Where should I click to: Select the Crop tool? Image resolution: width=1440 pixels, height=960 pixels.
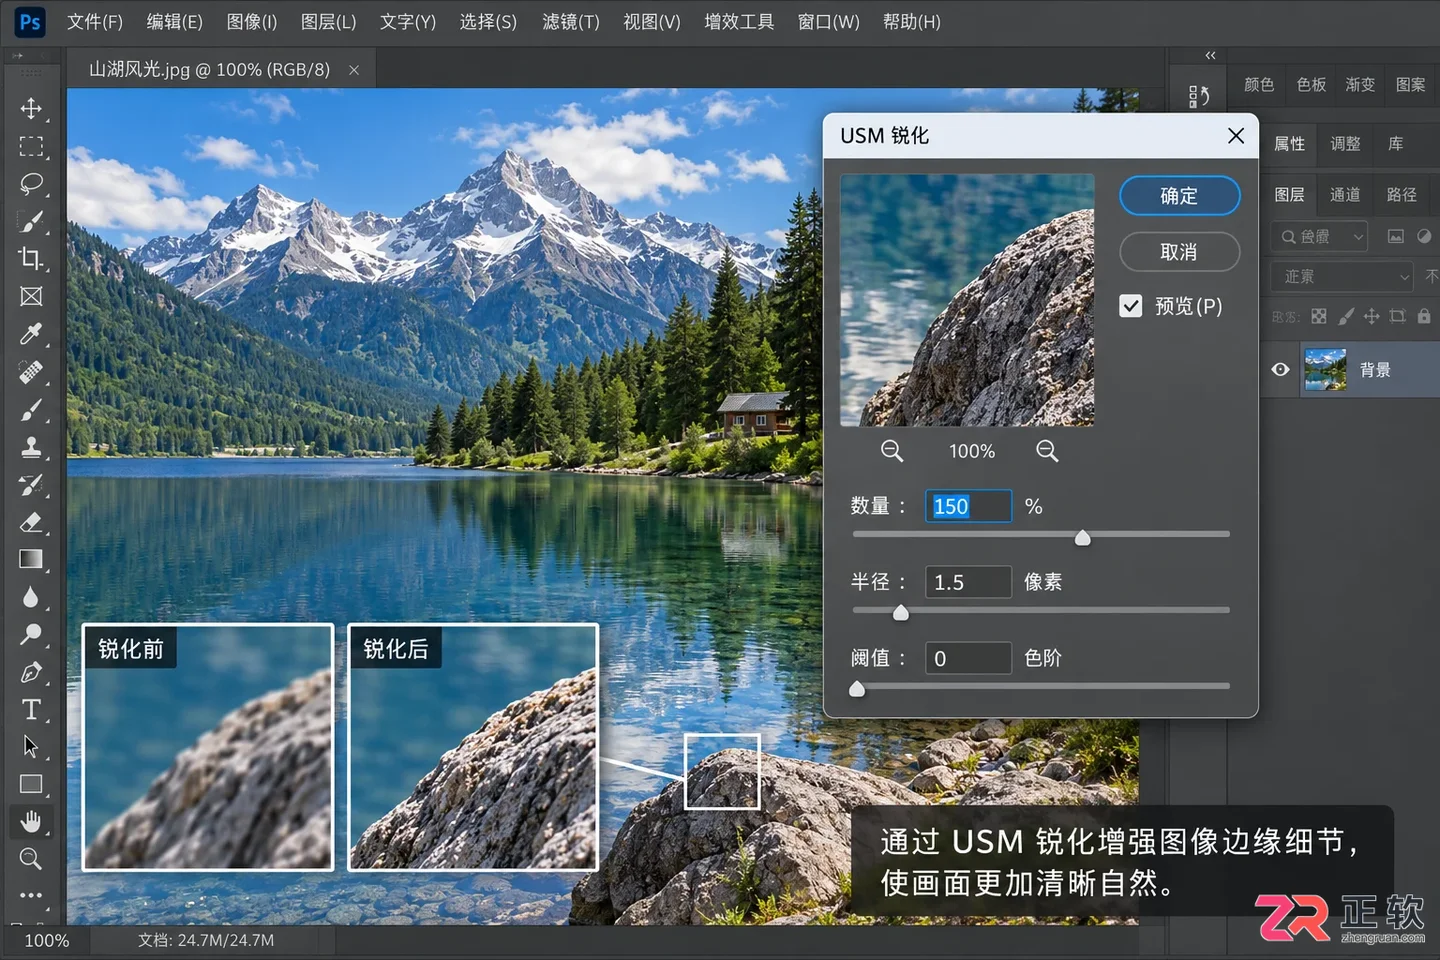31,258
